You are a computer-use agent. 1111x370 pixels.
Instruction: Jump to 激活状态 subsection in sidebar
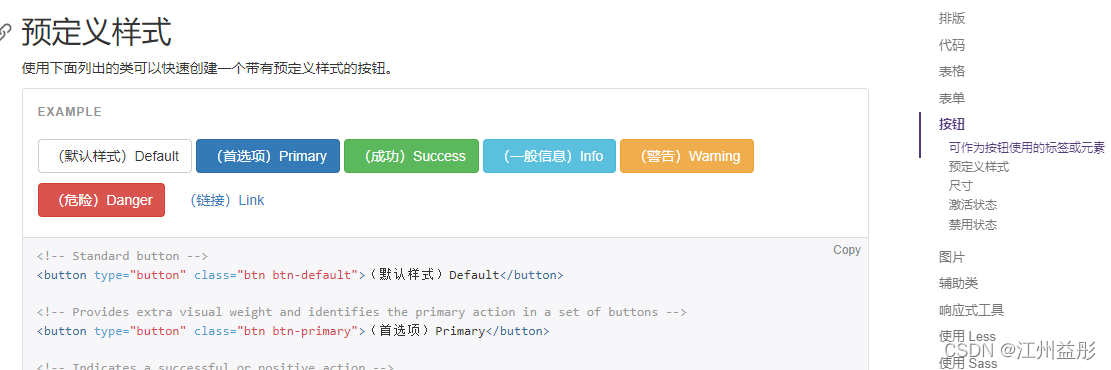[973, 205]
